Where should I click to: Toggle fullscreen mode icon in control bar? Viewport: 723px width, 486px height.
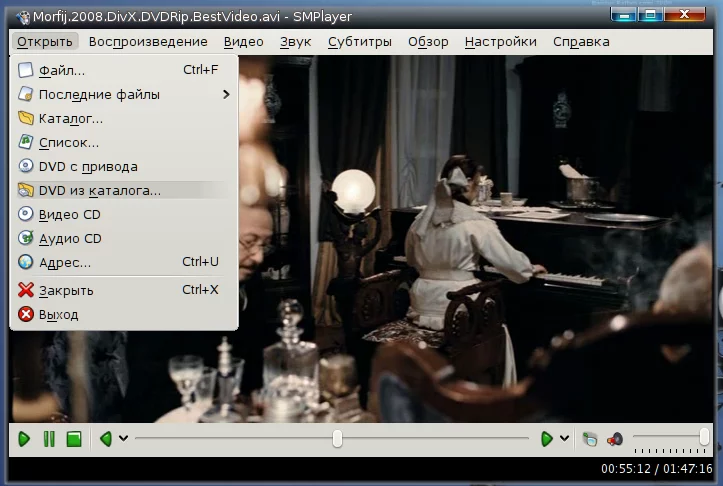(590, 439)
